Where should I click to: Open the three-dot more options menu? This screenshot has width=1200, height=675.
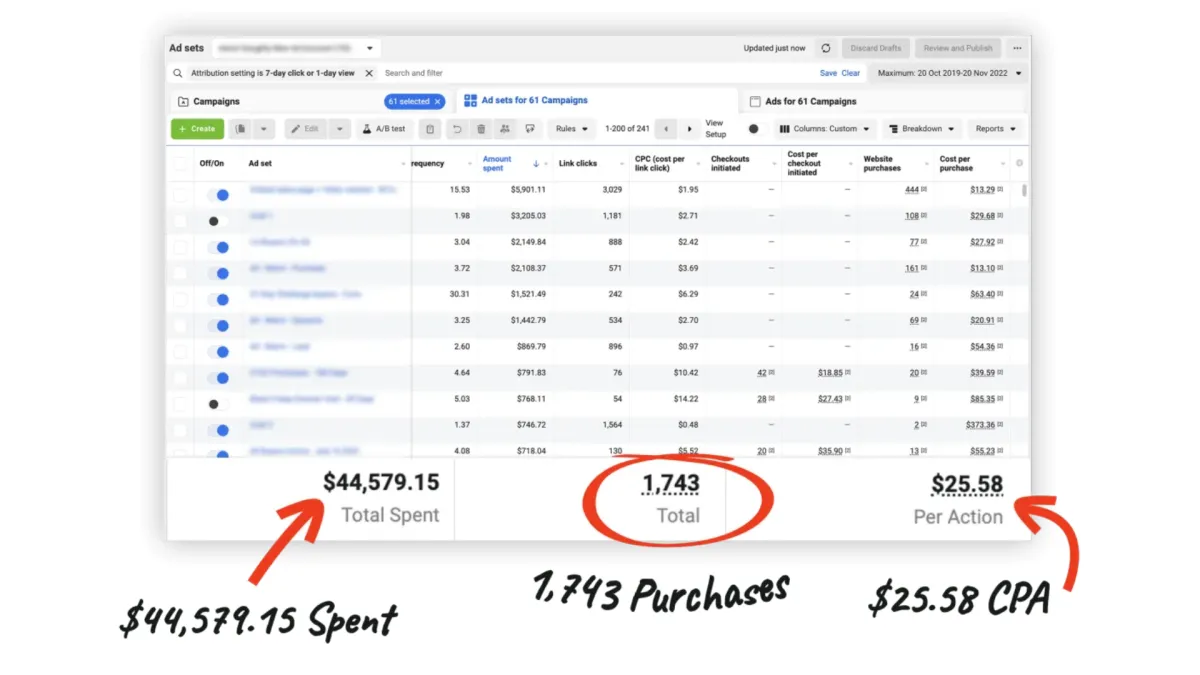[x=1017, y=48]
